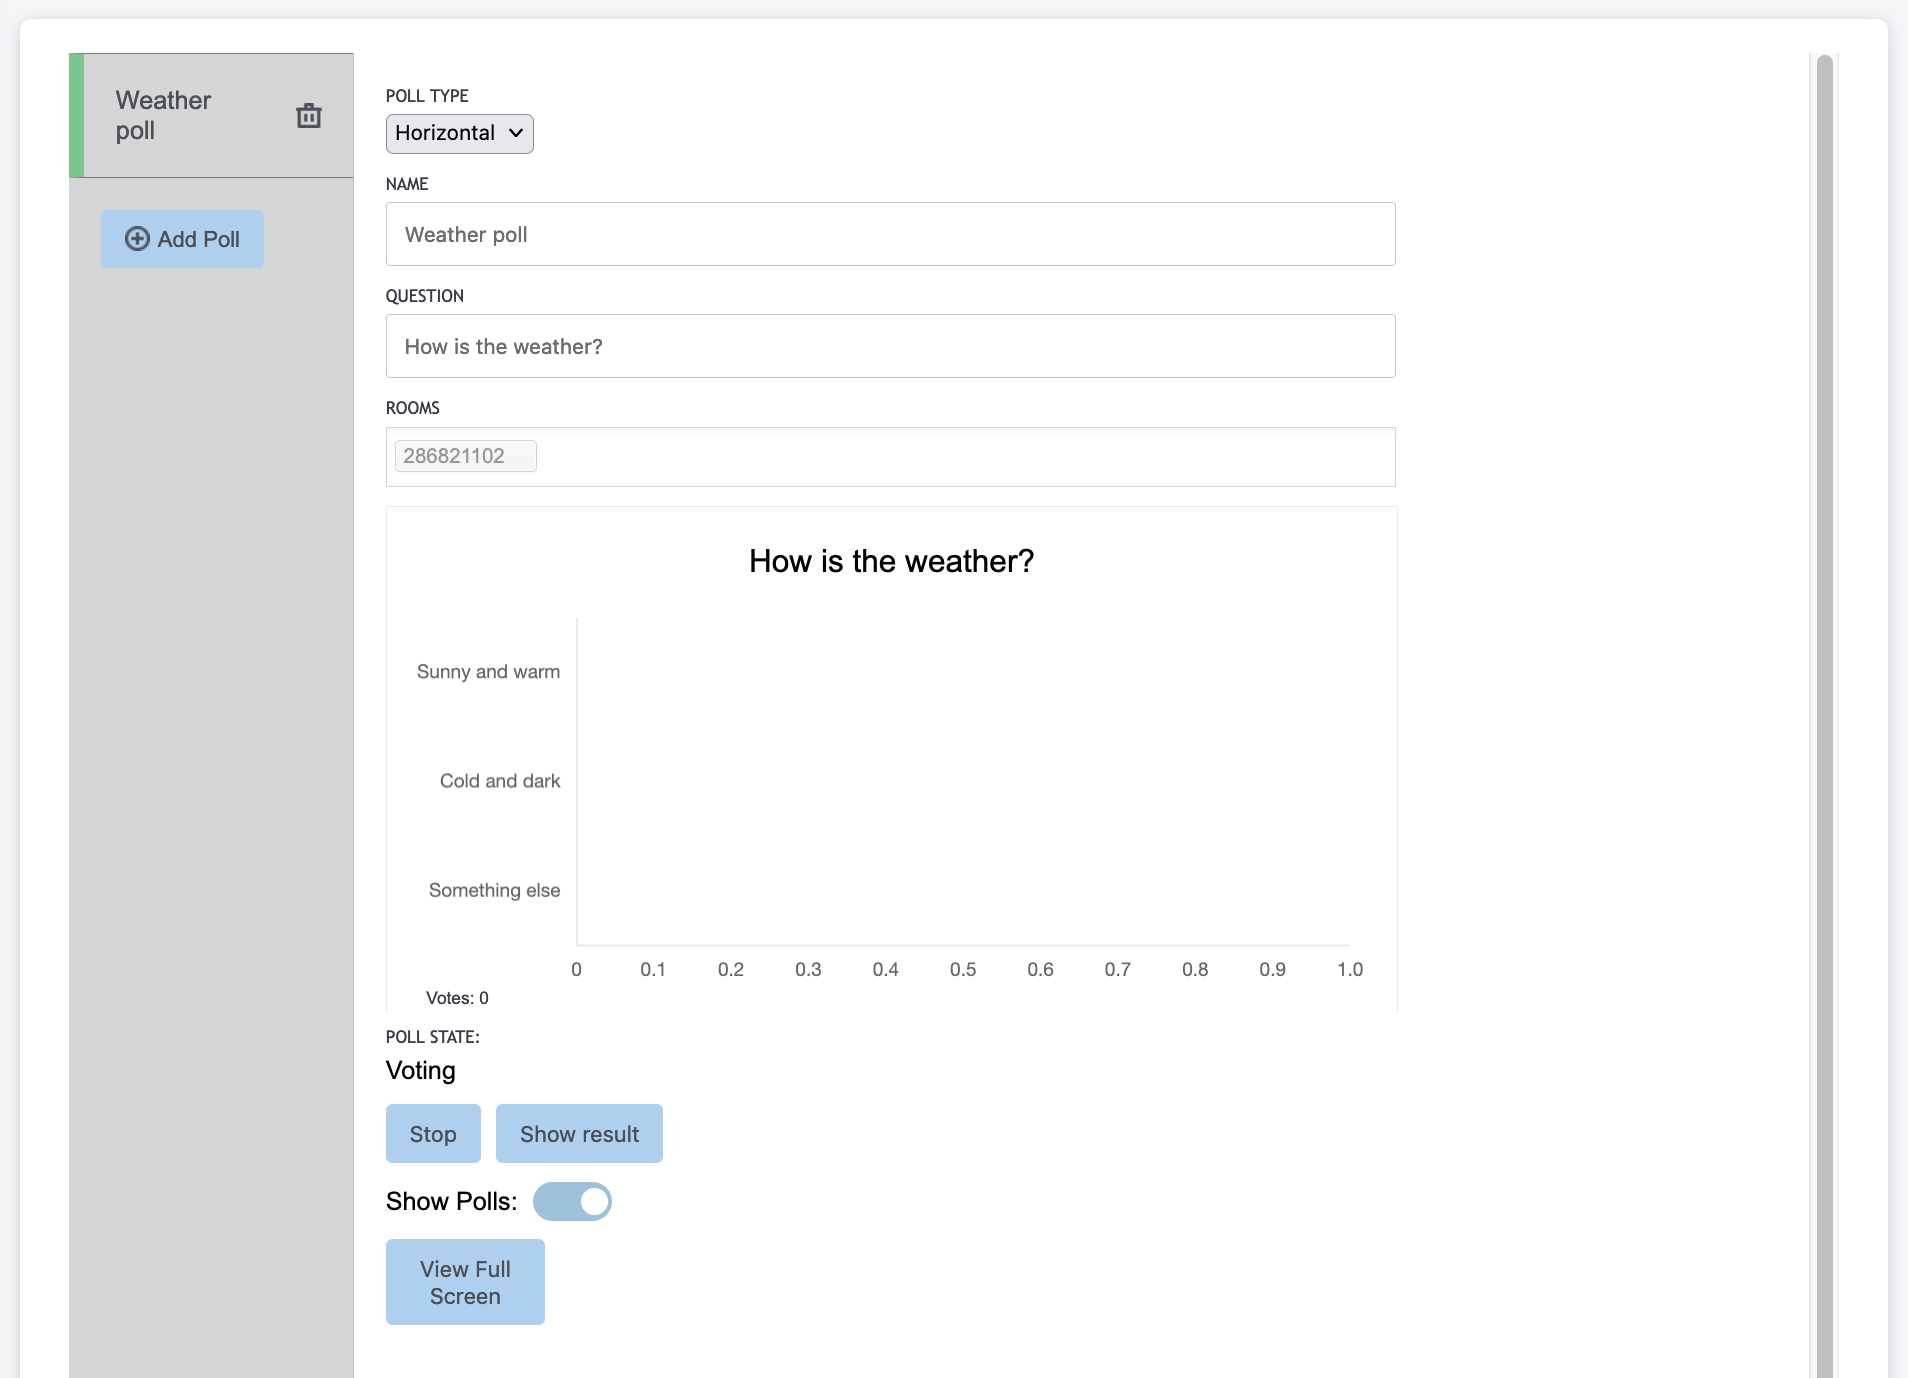Delete the Weather poll using trash icon

coord(309,116)
